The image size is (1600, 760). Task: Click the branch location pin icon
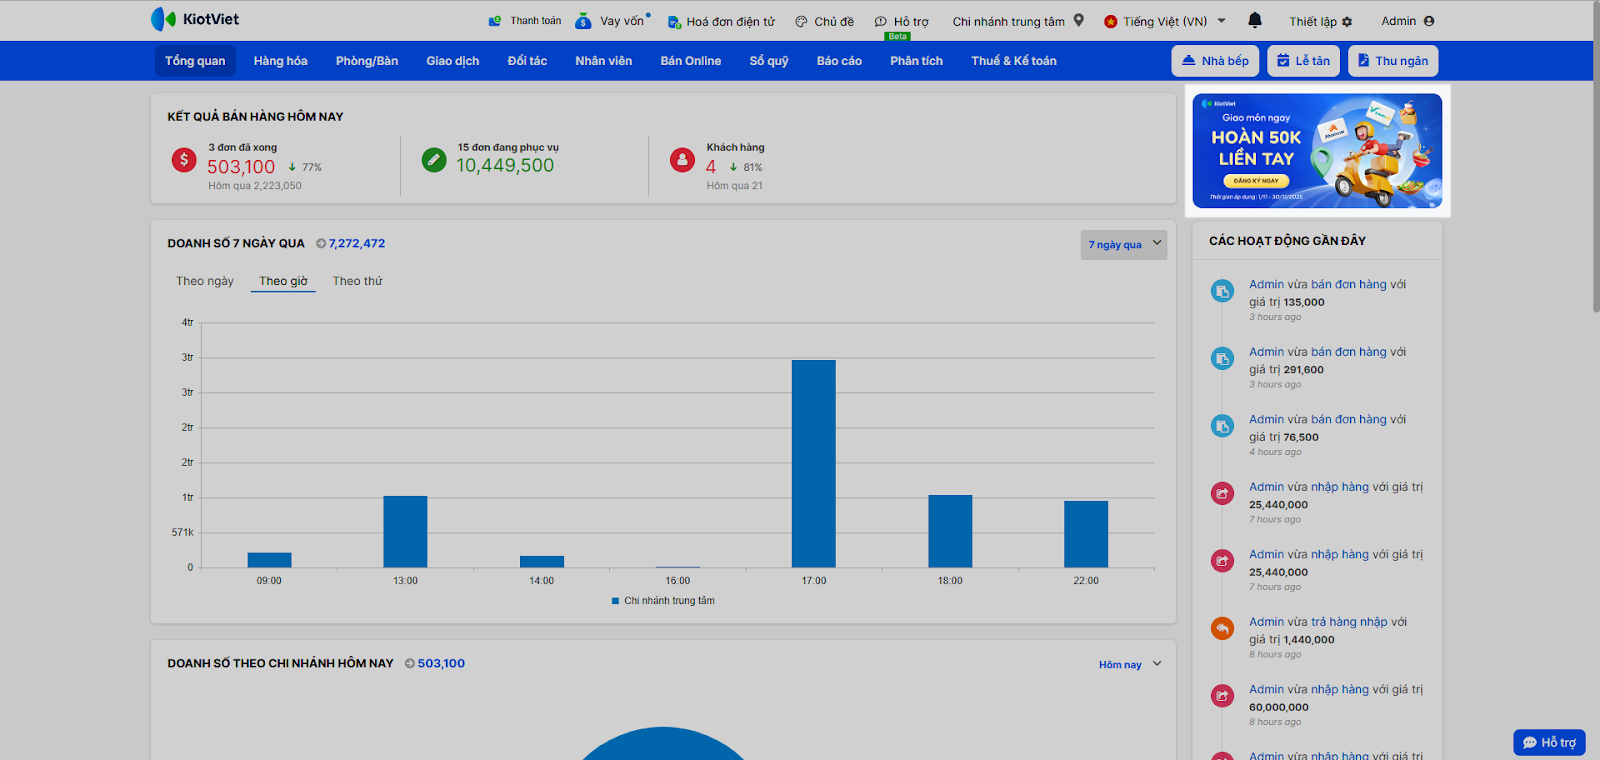(x=1079, y=20)
